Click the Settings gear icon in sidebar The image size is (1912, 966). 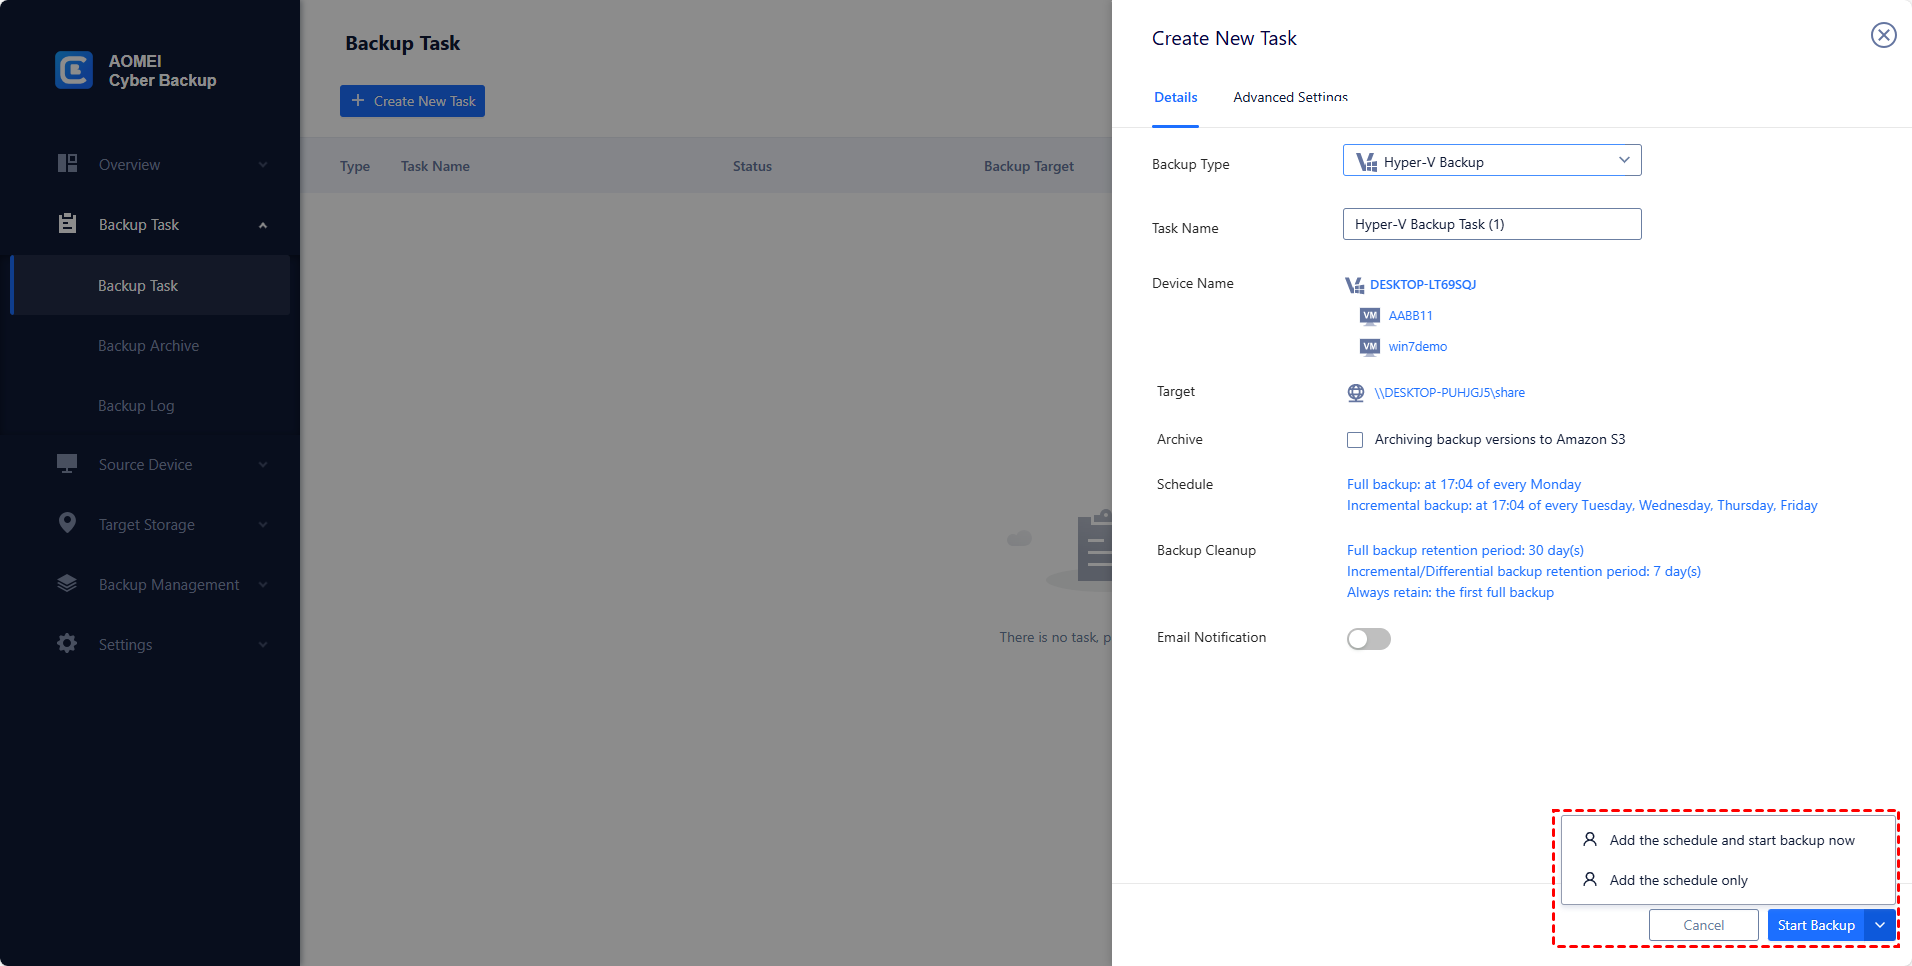[67, 644]
